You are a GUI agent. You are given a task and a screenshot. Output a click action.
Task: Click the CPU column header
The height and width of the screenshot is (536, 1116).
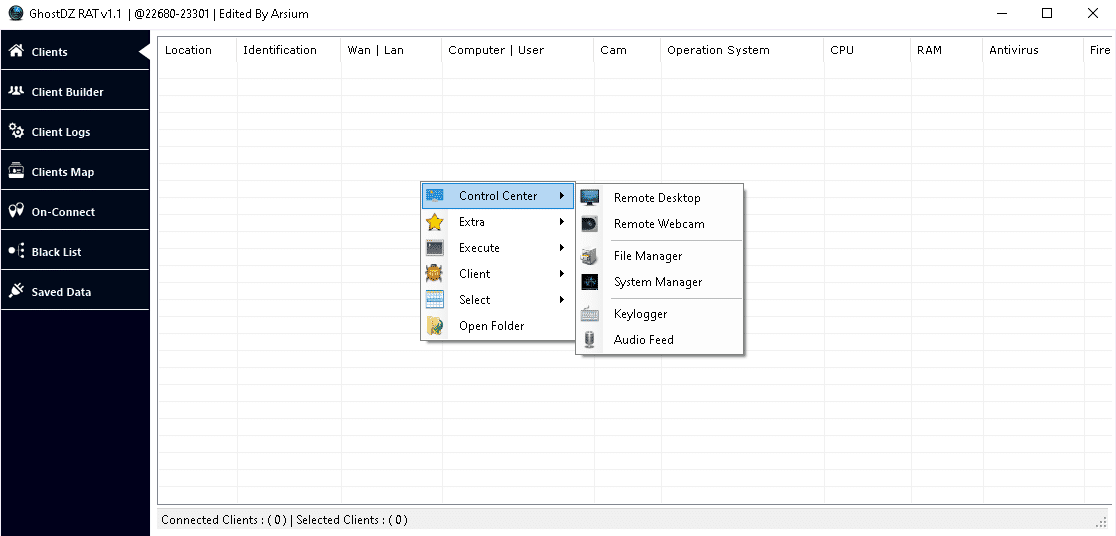click(x=867, y=50)
